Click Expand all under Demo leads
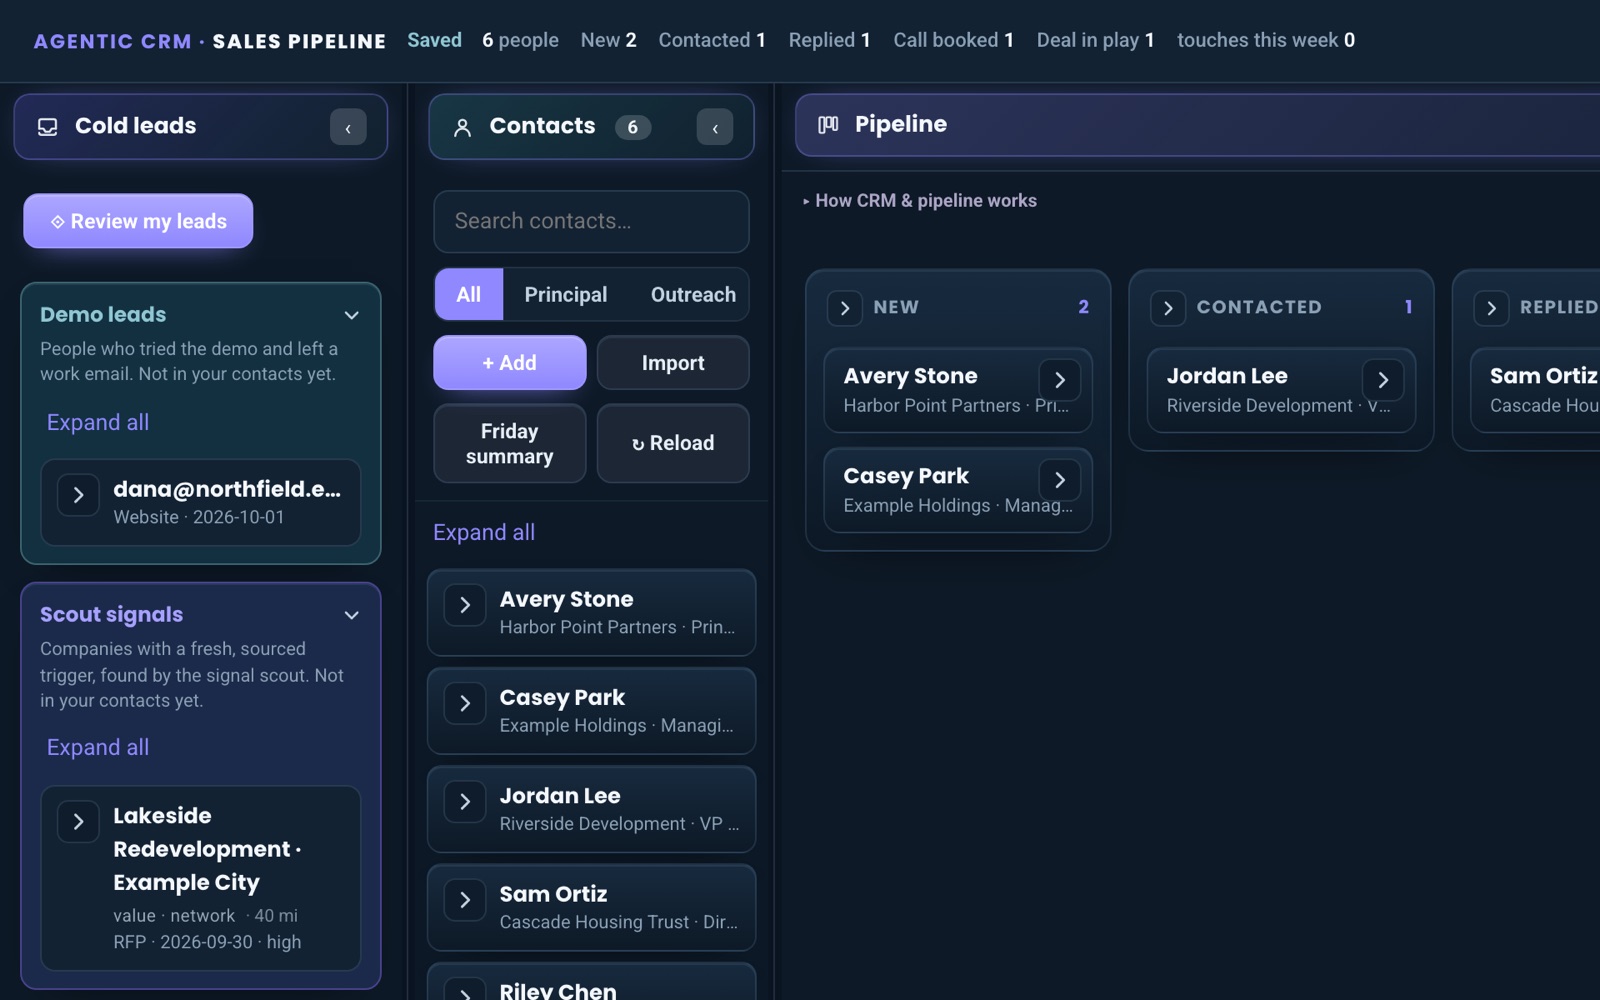The width and height of the screenshot is (1600, 1000). pyautogui.click(x=98, y=423)
